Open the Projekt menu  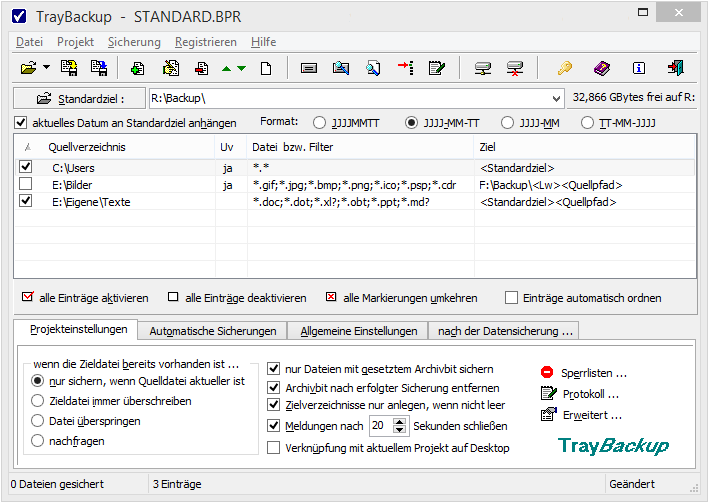(75, 42)
